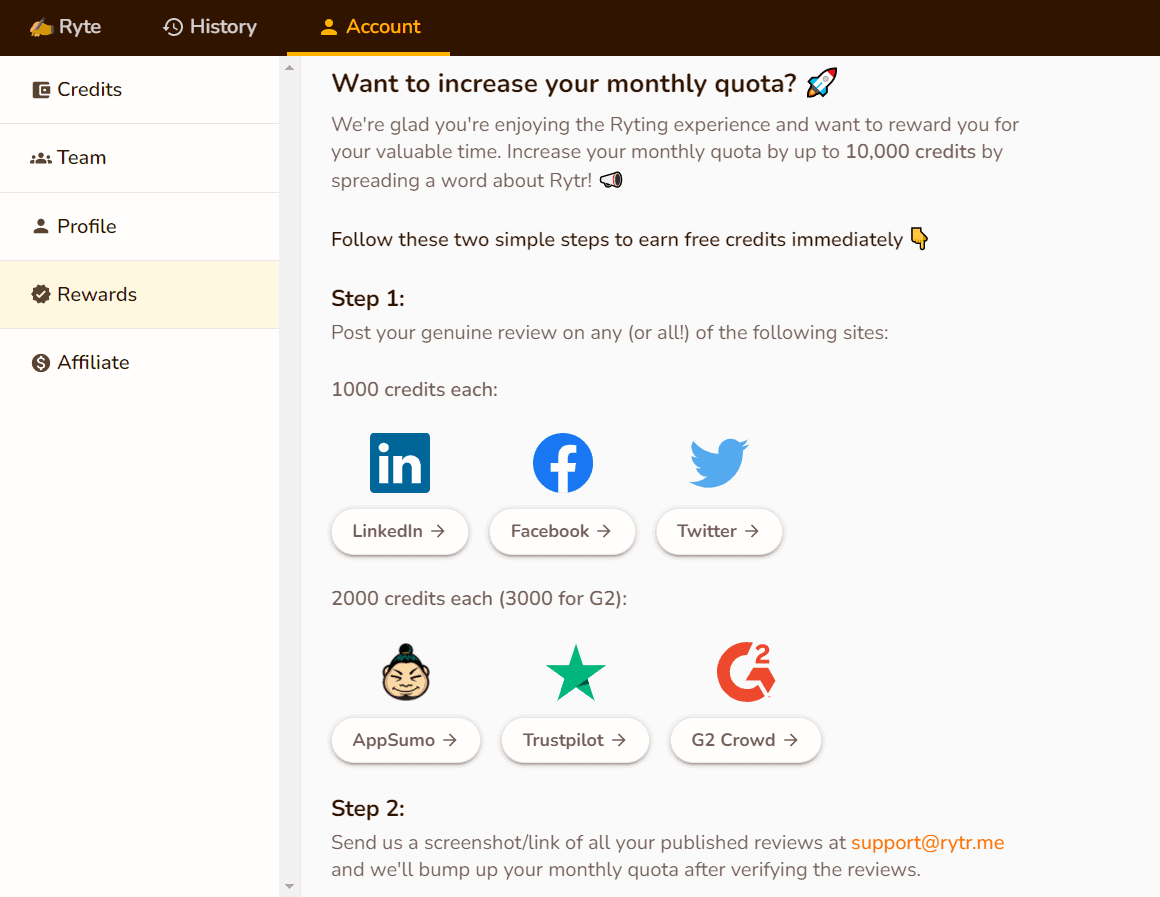Click the G2 Crowd logo icon
Viewport: 1160px width, 897px height.
click(x=746, y=672)
